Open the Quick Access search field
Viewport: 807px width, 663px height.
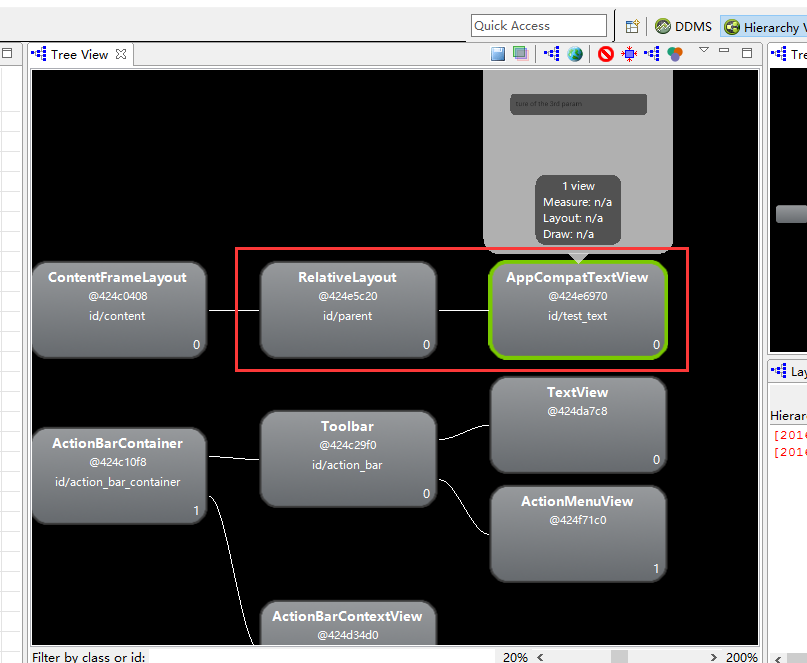tap(539, 25)
